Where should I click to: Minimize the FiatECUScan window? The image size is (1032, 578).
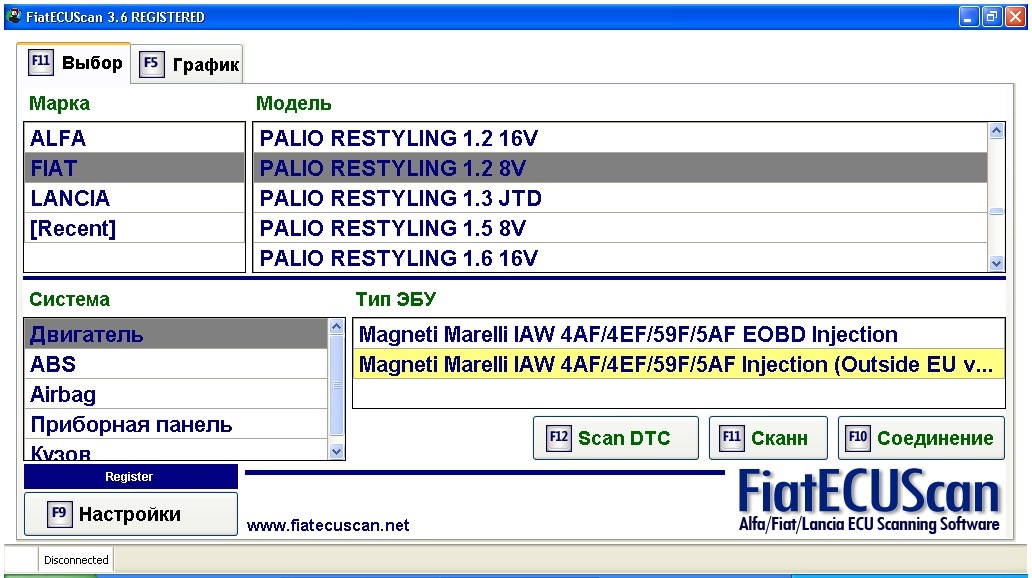pyautogui.click(x=969, y=16)
